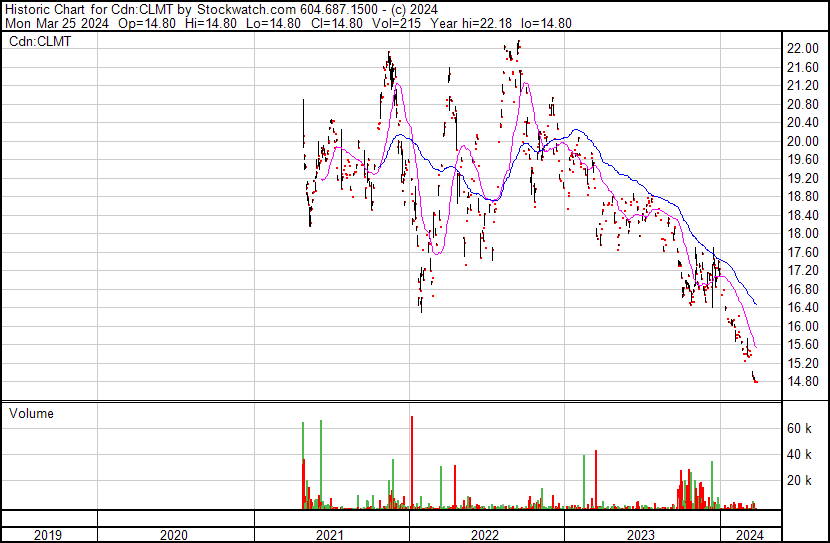Click the 20 k volume axis label
This screenshot has height=543, width=830.
[799, 480]
